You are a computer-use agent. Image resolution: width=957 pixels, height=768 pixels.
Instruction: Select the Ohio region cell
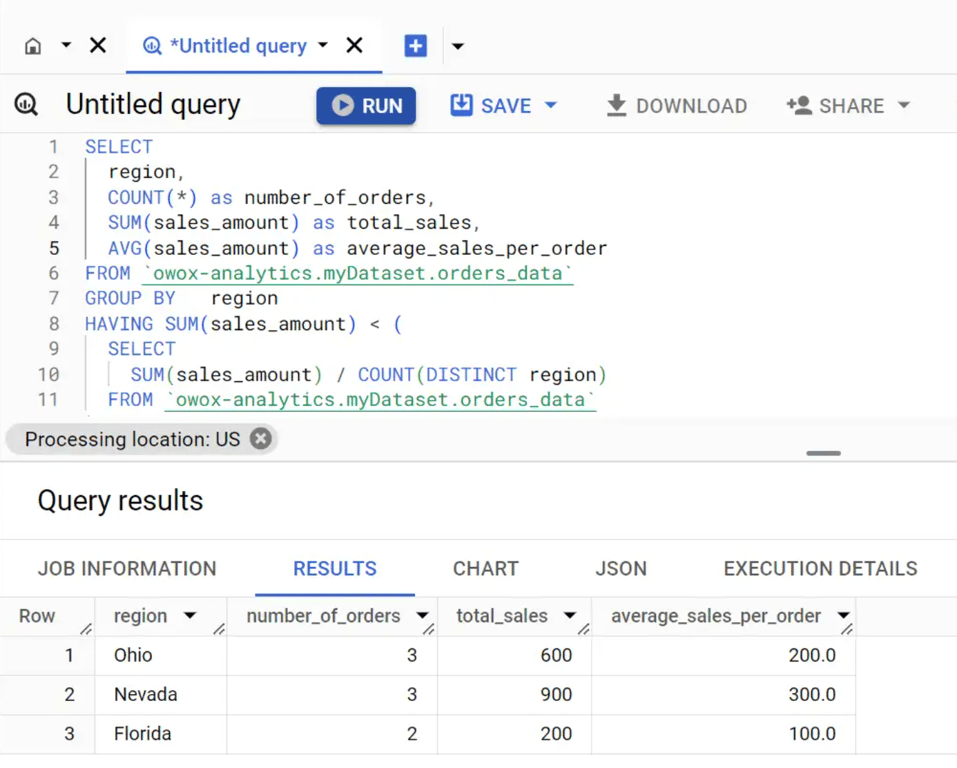pyautogui.click(x=161, y=655)
